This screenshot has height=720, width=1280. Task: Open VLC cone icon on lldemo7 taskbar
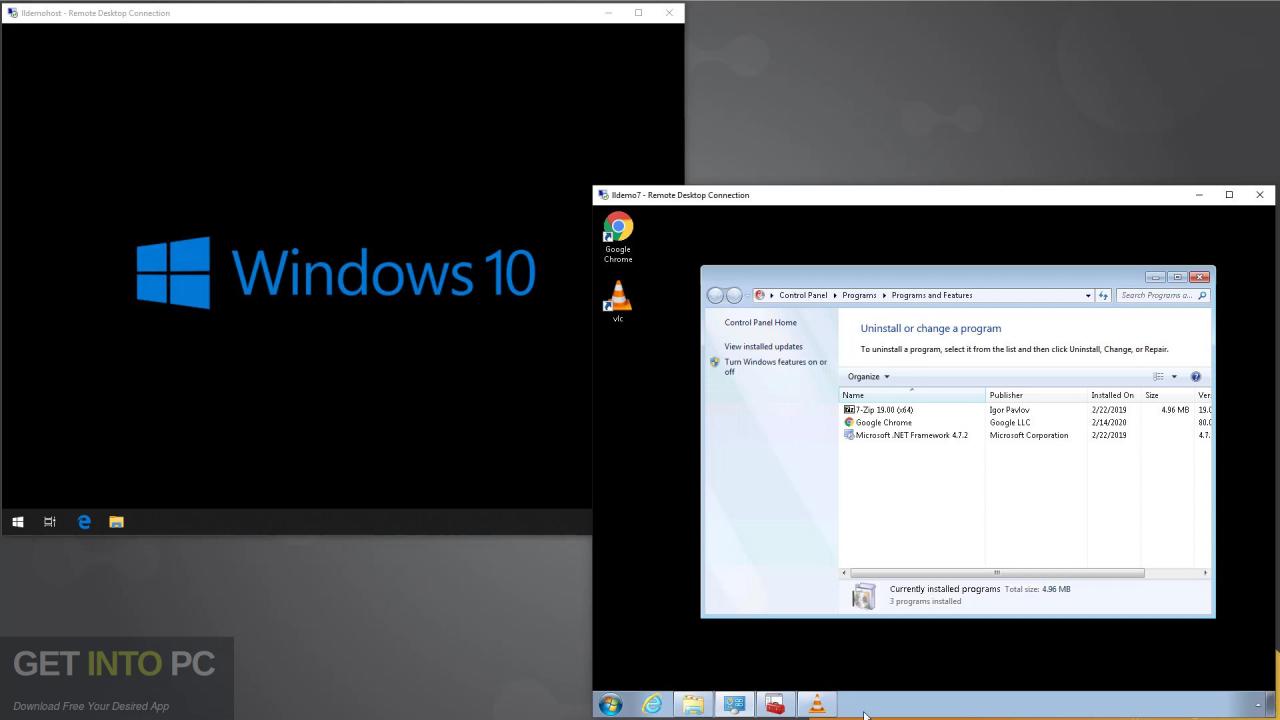[x=817, y=705]
